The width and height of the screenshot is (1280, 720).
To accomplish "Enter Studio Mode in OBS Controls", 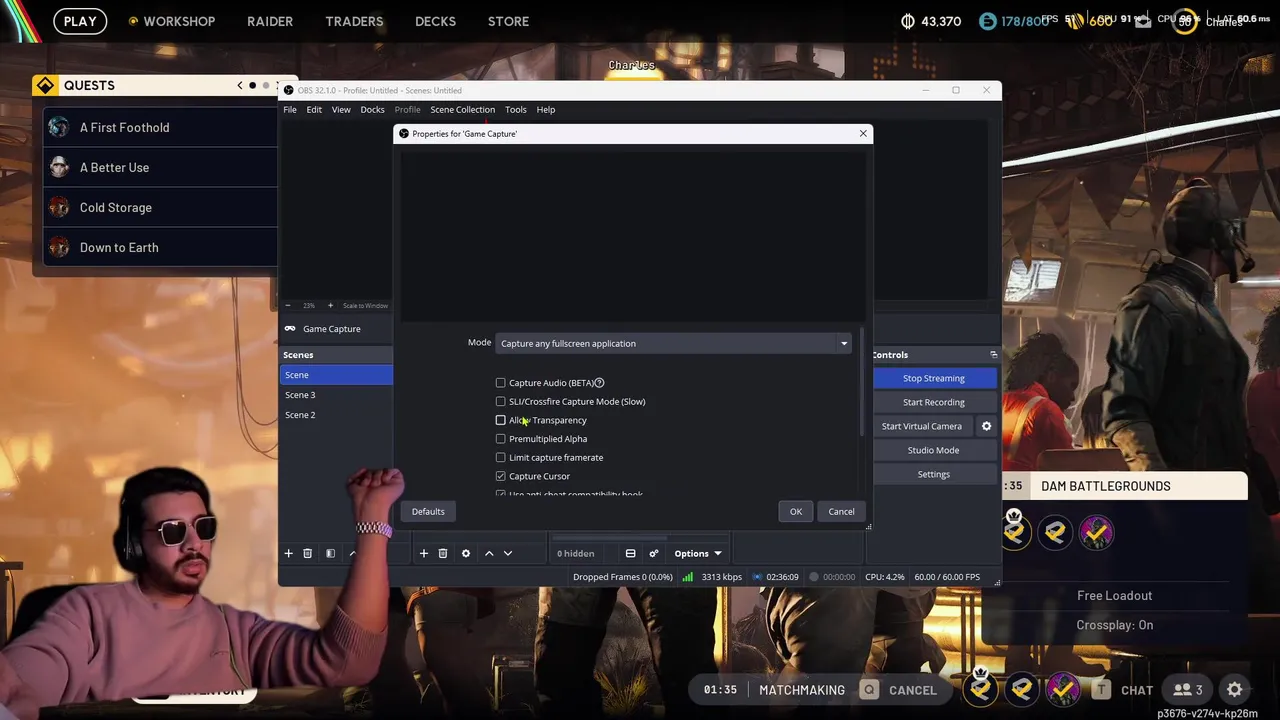I will point(934,450).
